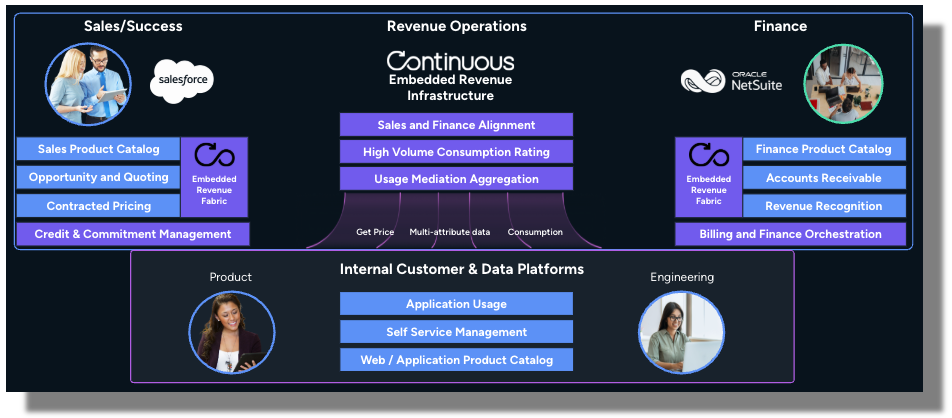The image size is (952, 418).
Task: Click the Multi-attribute data flow label
Action: click(449, 232)
